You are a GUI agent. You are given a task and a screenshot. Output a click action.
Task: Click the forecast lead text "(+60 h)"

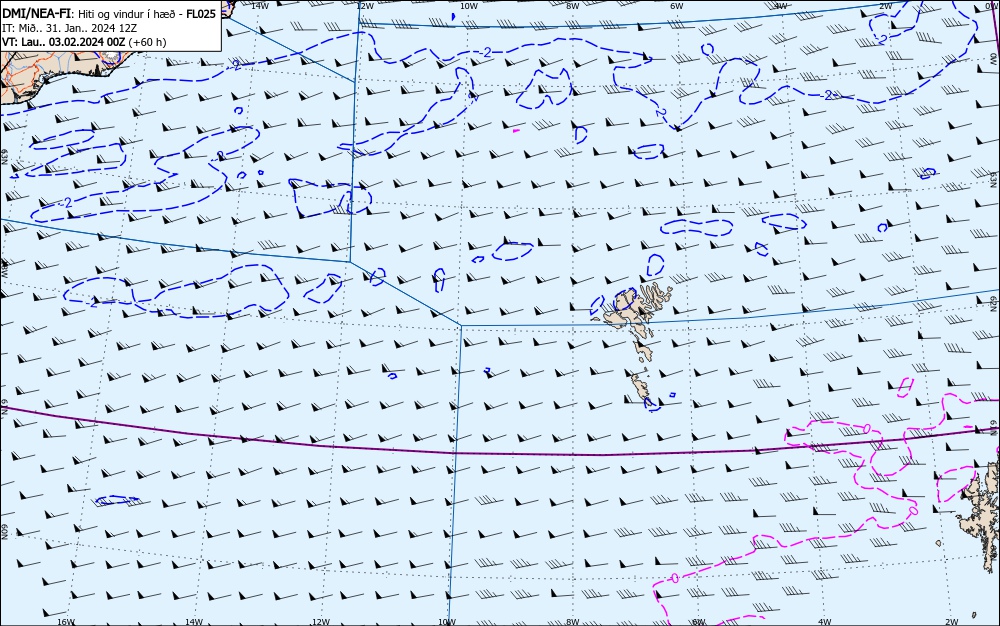147,42
